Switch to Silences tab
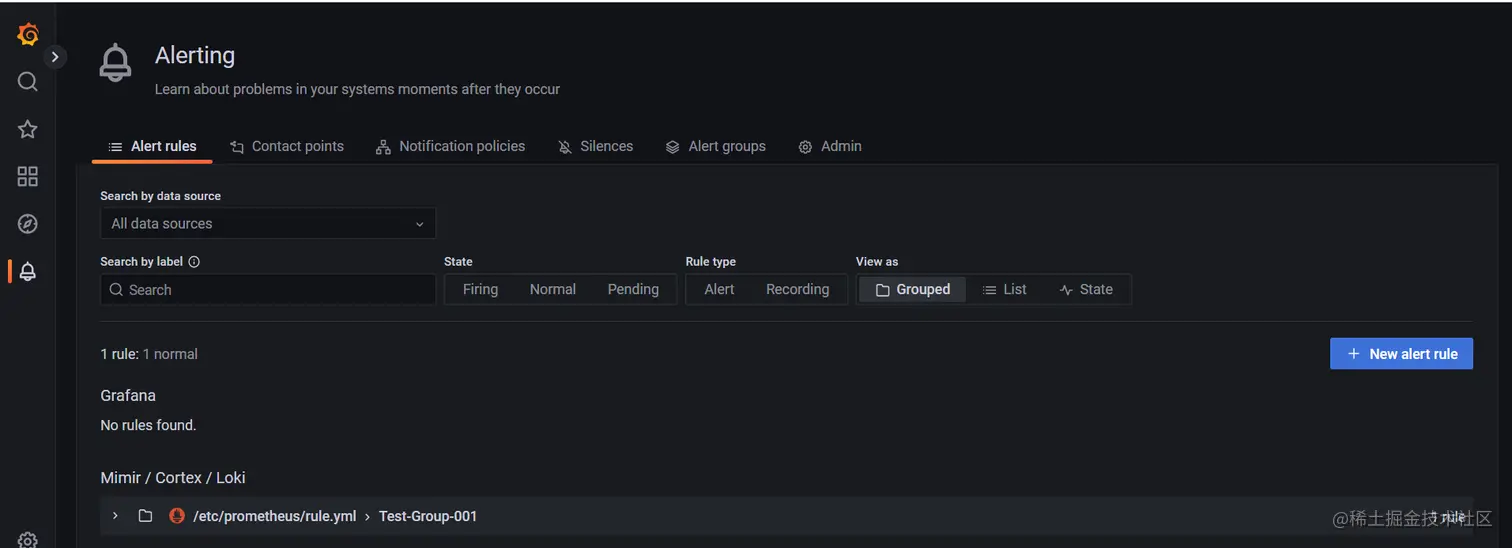This screenshot has width=1512, height=548. [x=595, y=146]
